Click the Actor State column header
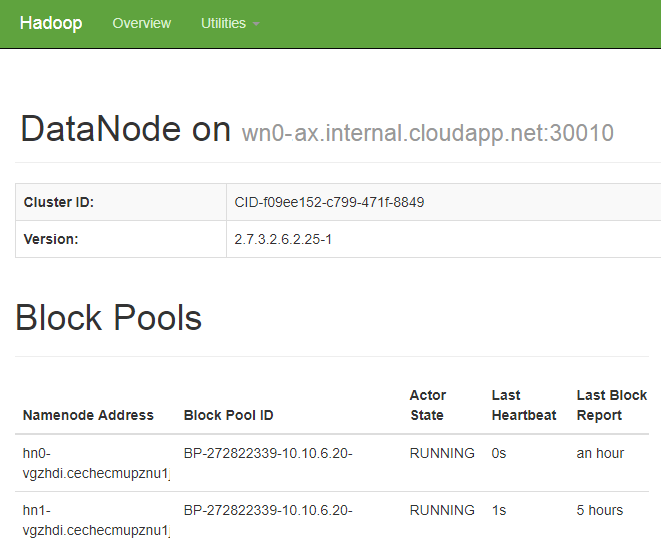This screenshot has width=661, height=560. tap(428, 405)
